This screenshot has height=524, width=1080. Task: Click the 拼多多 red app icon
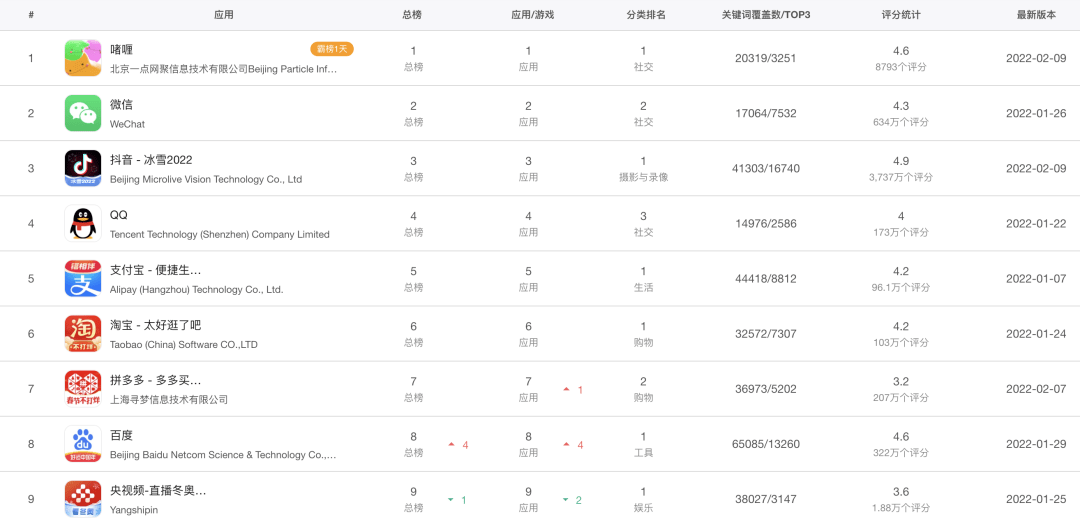click(83, 389)
